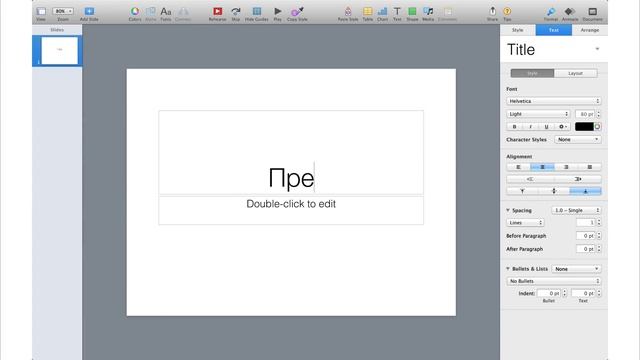The width and height of the screenshot is (640, 360).
Task: Open the Fonts panel
Action: (165, 11)
